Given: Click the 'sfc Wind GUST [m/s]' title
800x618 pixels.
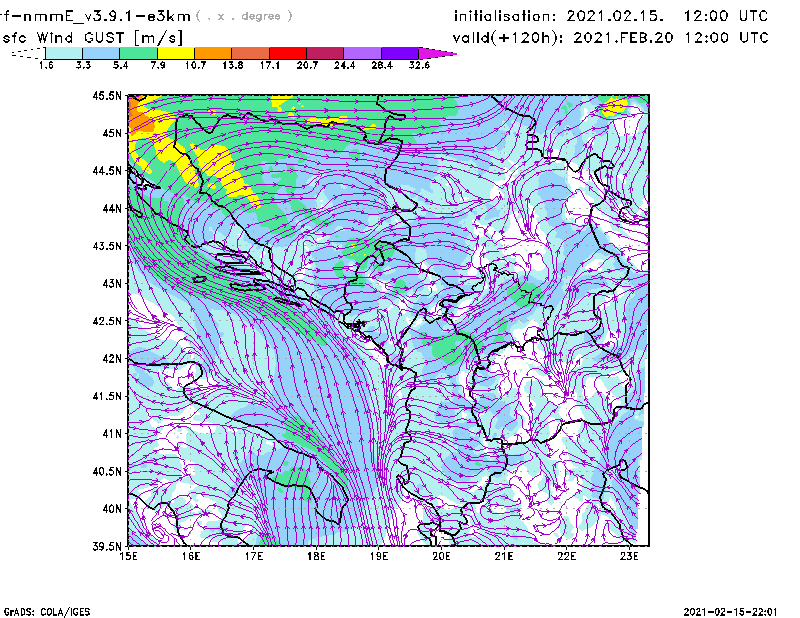Looking at the screenshot, I should pyautogui.click(x=92, y=38).
